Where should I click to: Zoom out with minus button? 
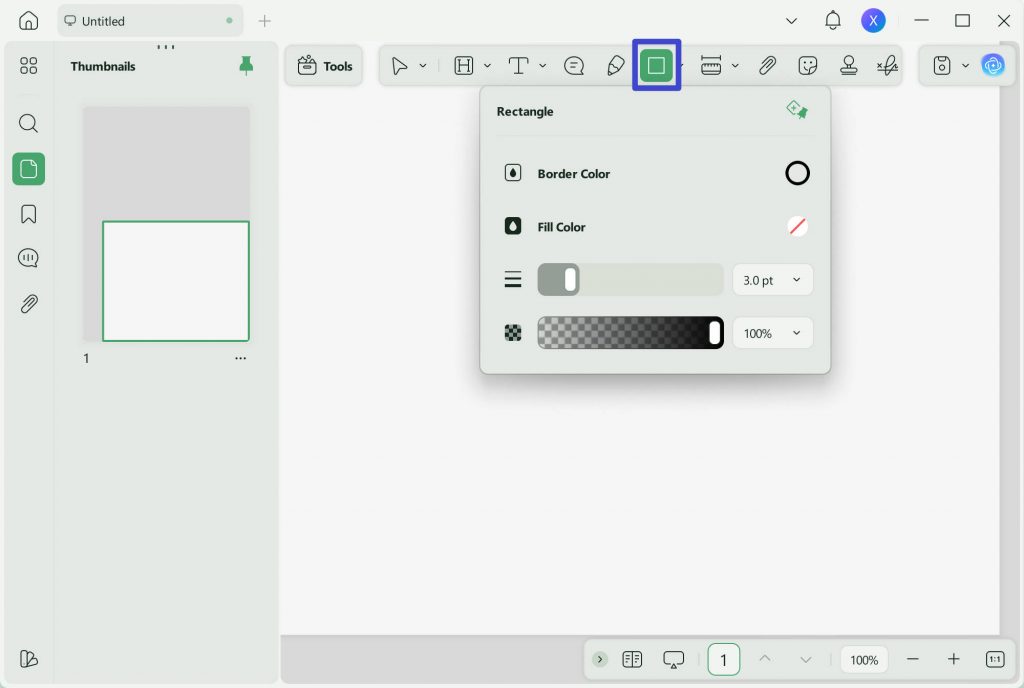(x=913, y=659)
